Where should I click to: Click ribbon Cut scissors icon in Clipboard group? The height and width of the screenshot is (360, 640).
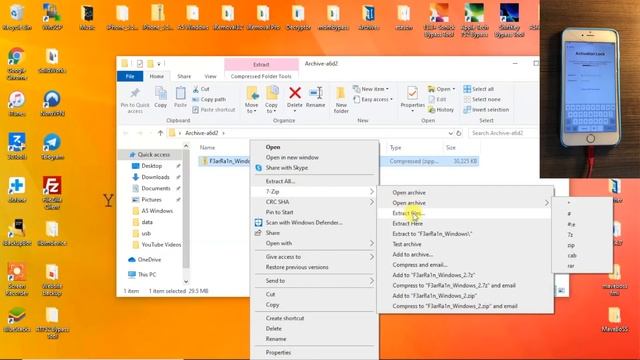pyautogui.click(x=196, y=89)
